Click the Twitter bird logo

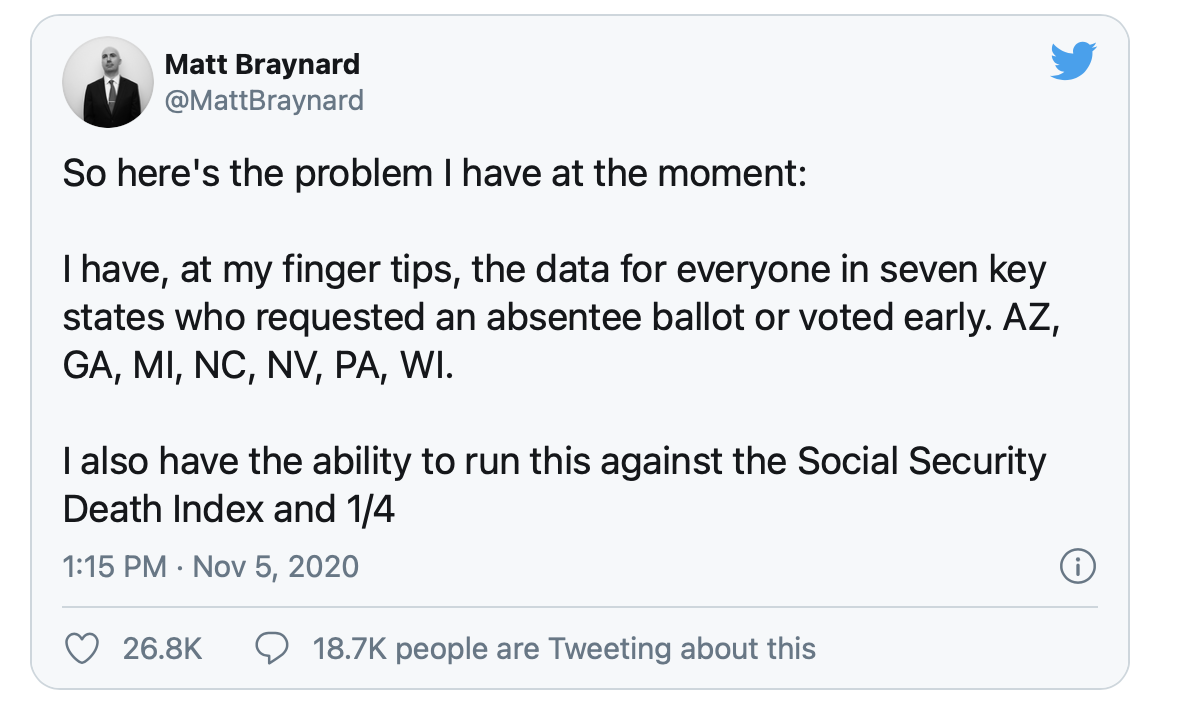(x=1074, y=61)
